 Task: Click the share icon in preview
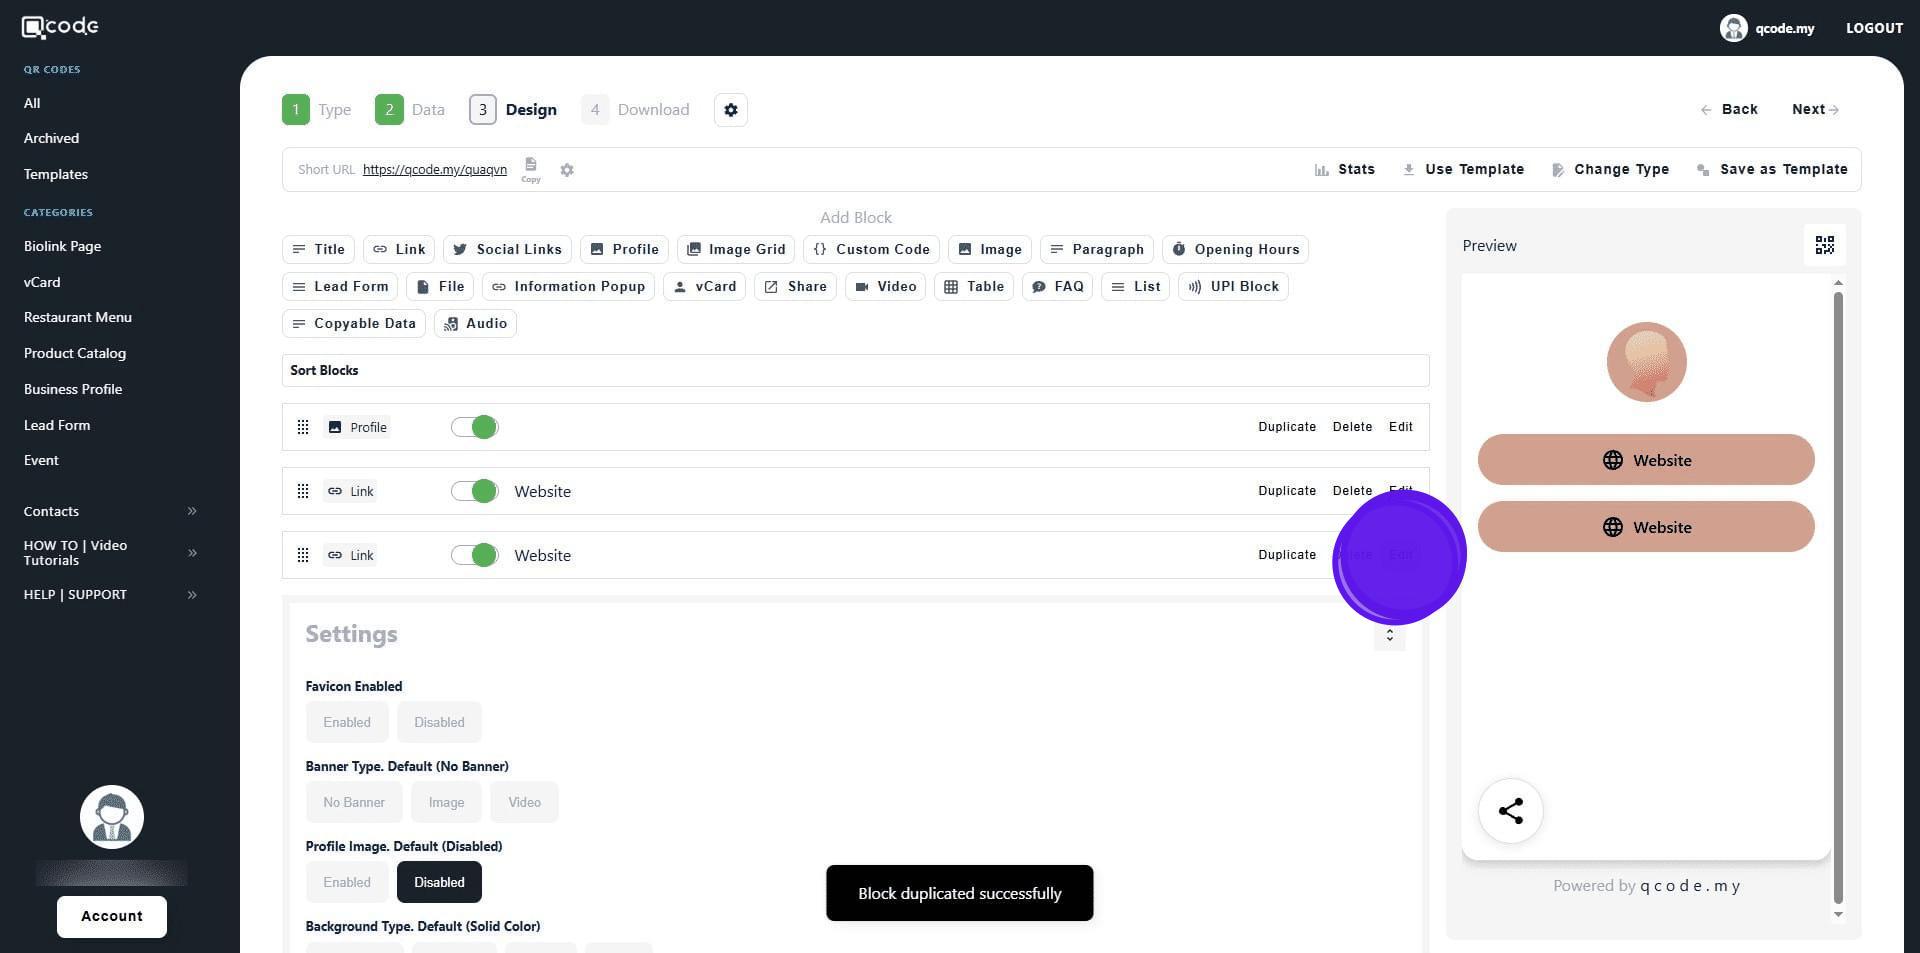point(1510,811)
